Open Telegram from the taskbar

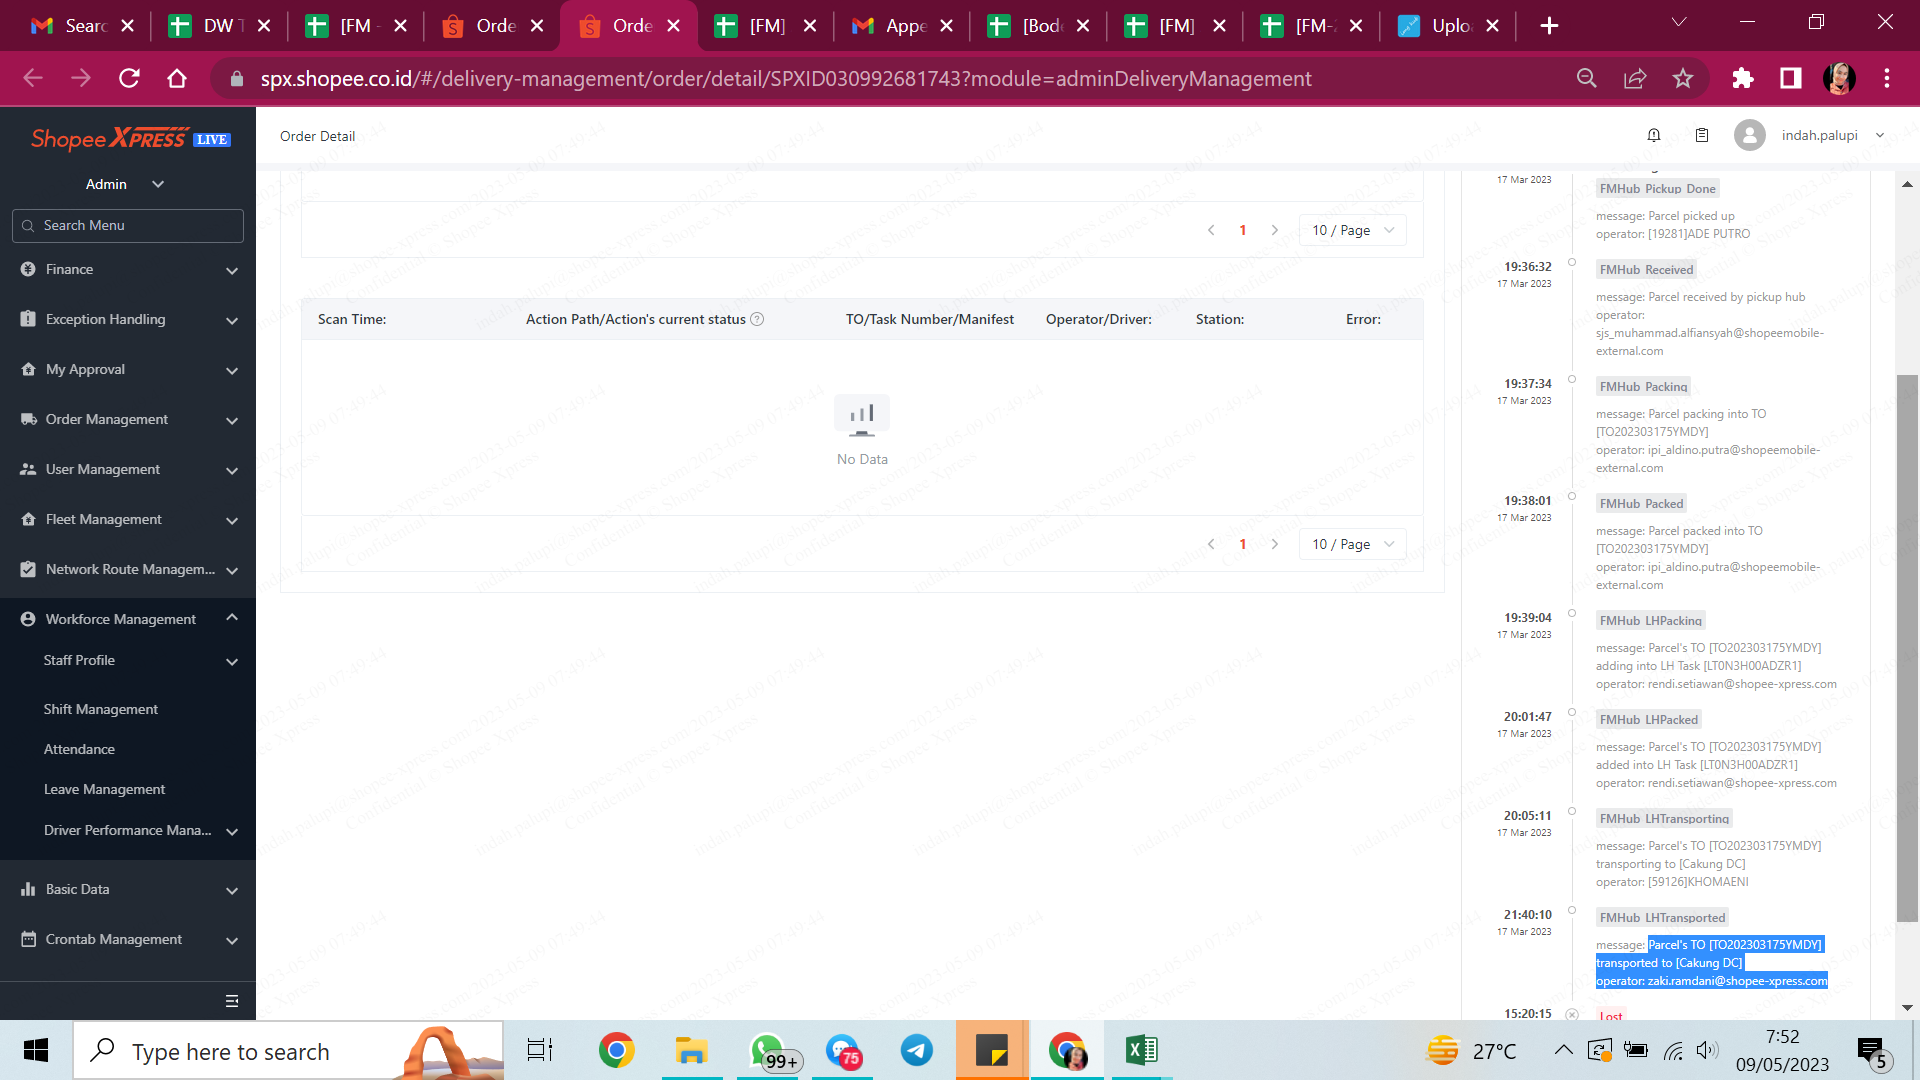tap(916, 1050)
